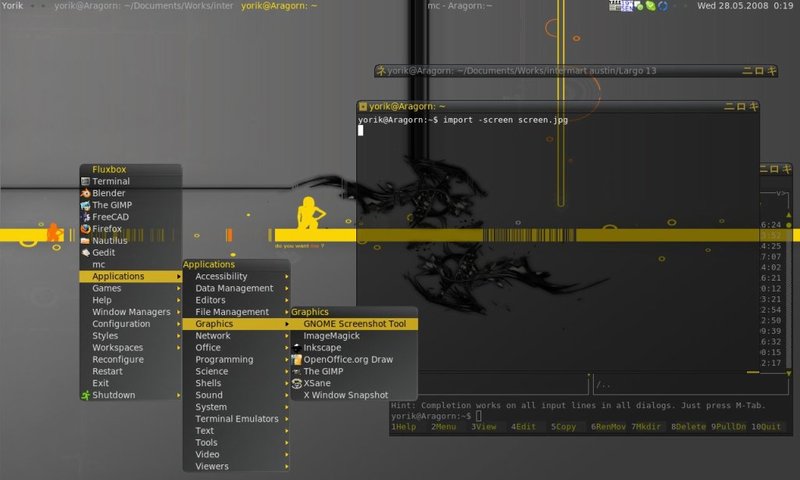The height and width of the screenshot is (480, 800).
Task: Switch to mc - Aragorn taskbar window
Action: pos(460,6)
